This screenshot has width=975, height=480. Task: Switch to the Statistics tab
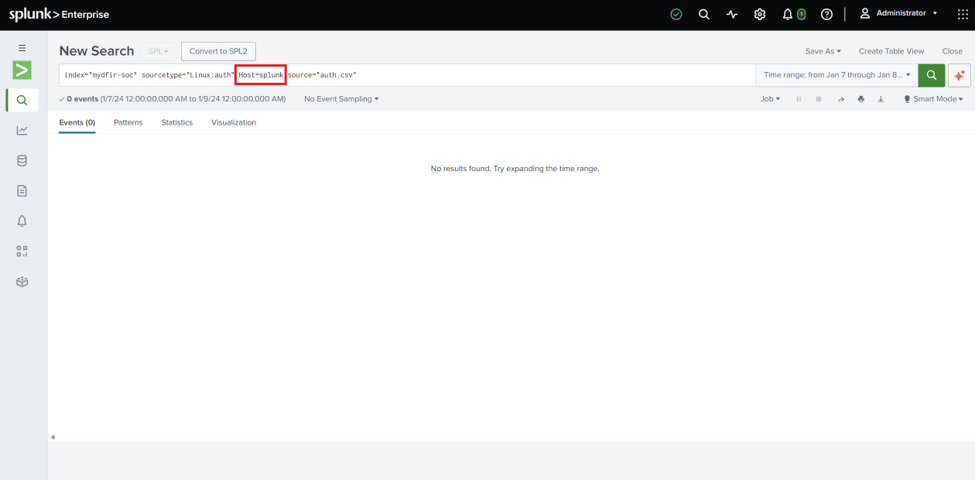tap(177, 122)
